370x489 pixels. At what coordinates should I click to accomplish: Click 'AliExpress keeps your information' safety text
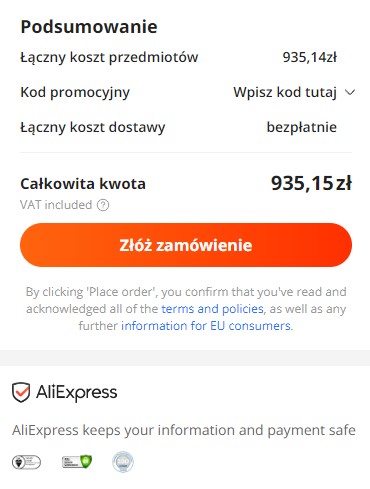pyautogui.click(x=184, y=430)
